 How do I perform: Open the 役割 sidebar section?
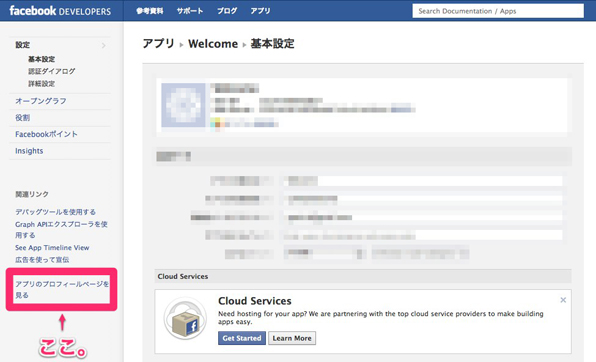22,117
